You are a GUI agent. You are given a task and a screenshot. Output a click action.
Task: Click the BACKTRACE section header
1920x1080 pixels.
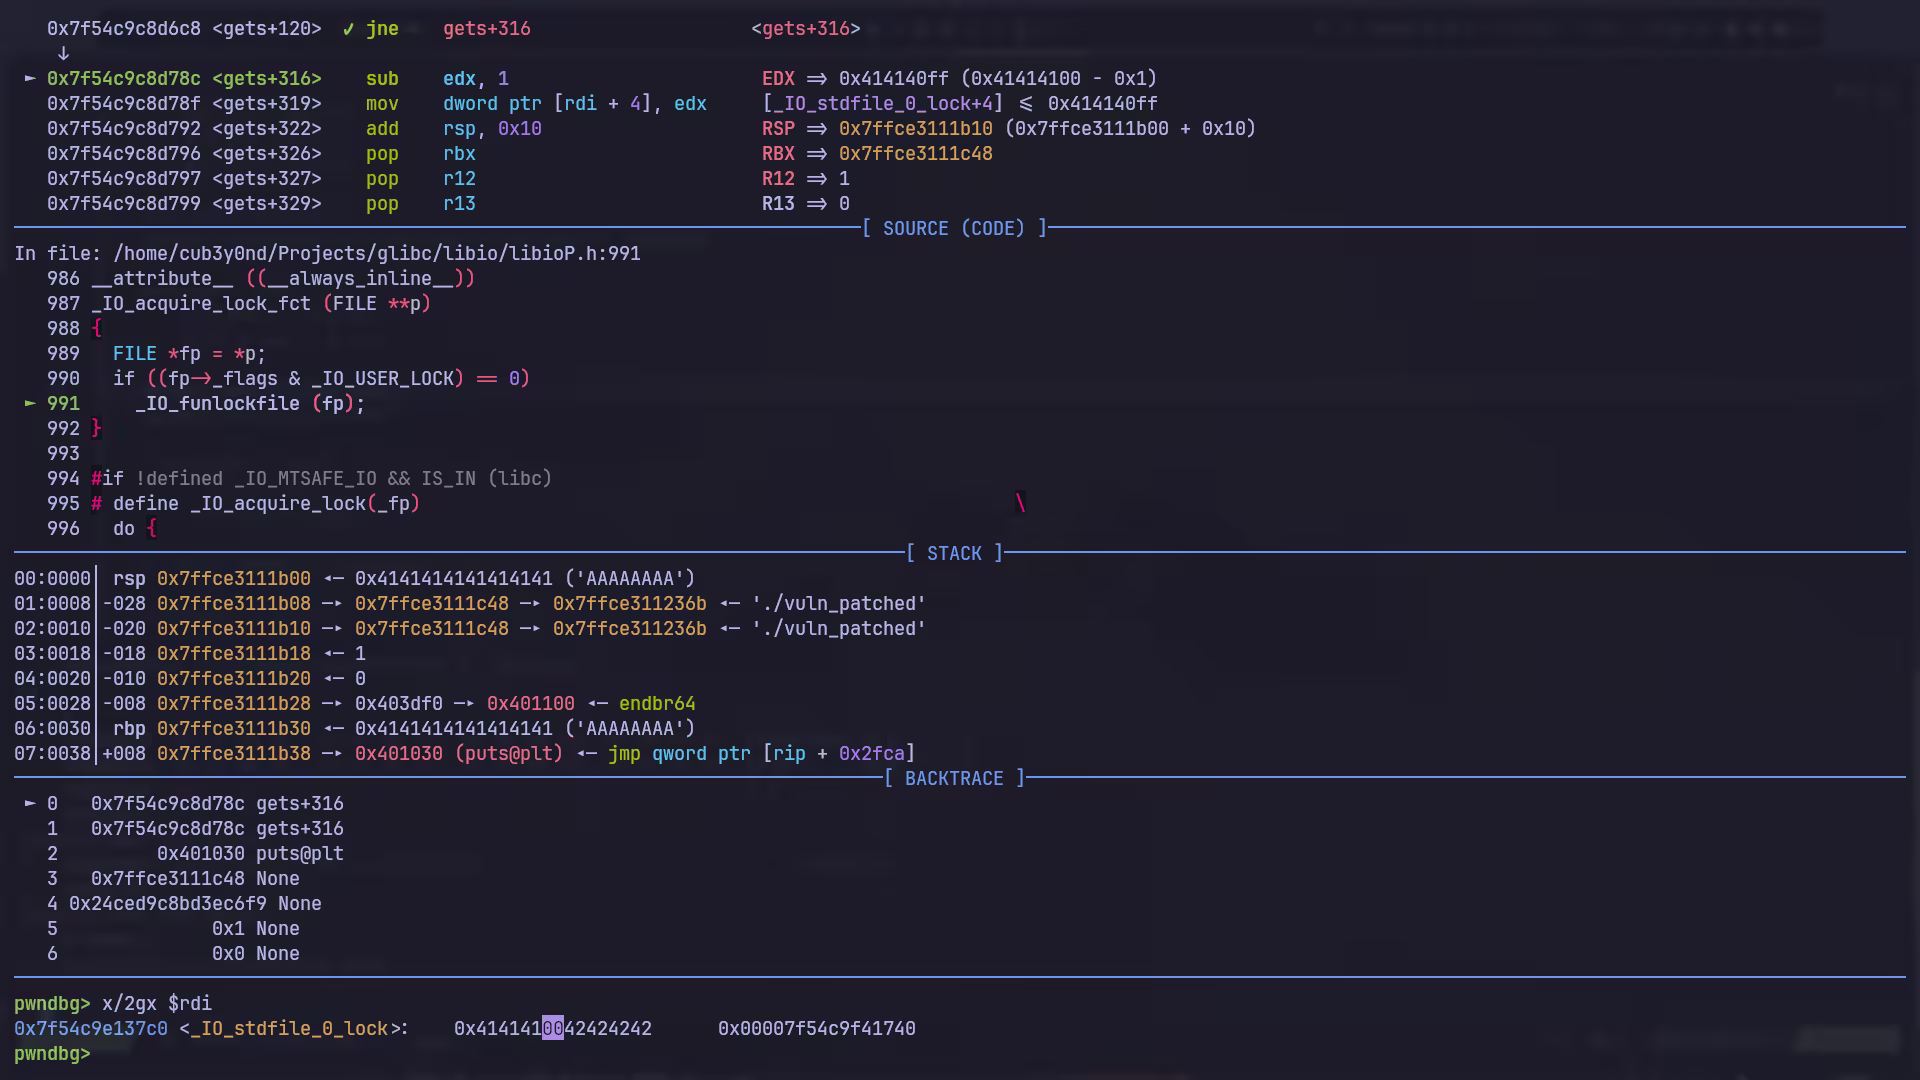pos(954,778)
